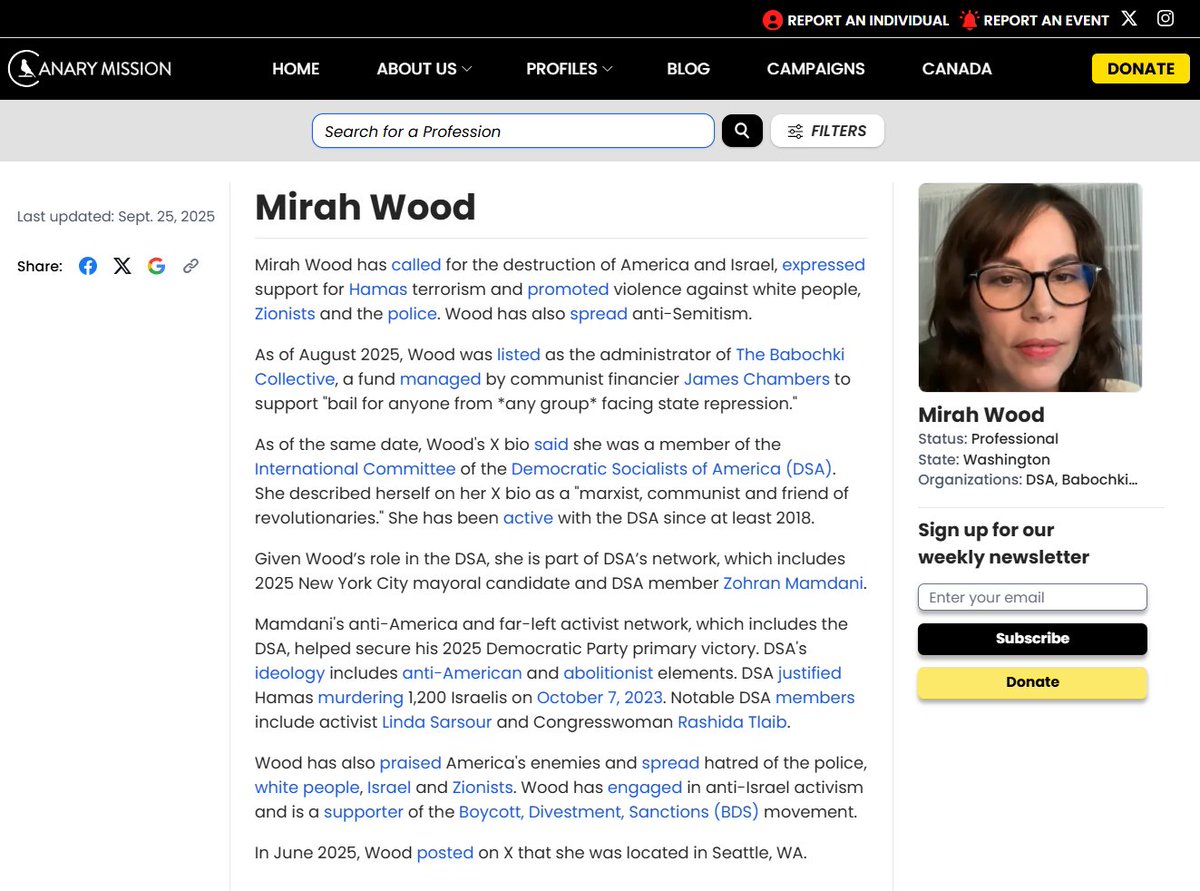Open the James Chambers link

(x=757, y=379)
